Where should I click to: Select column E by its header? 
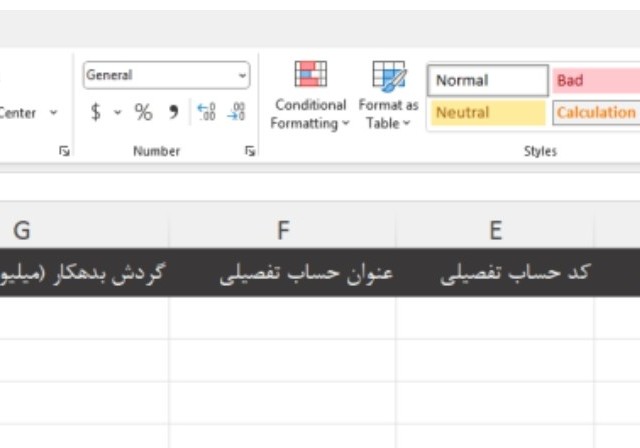point(495,231)
